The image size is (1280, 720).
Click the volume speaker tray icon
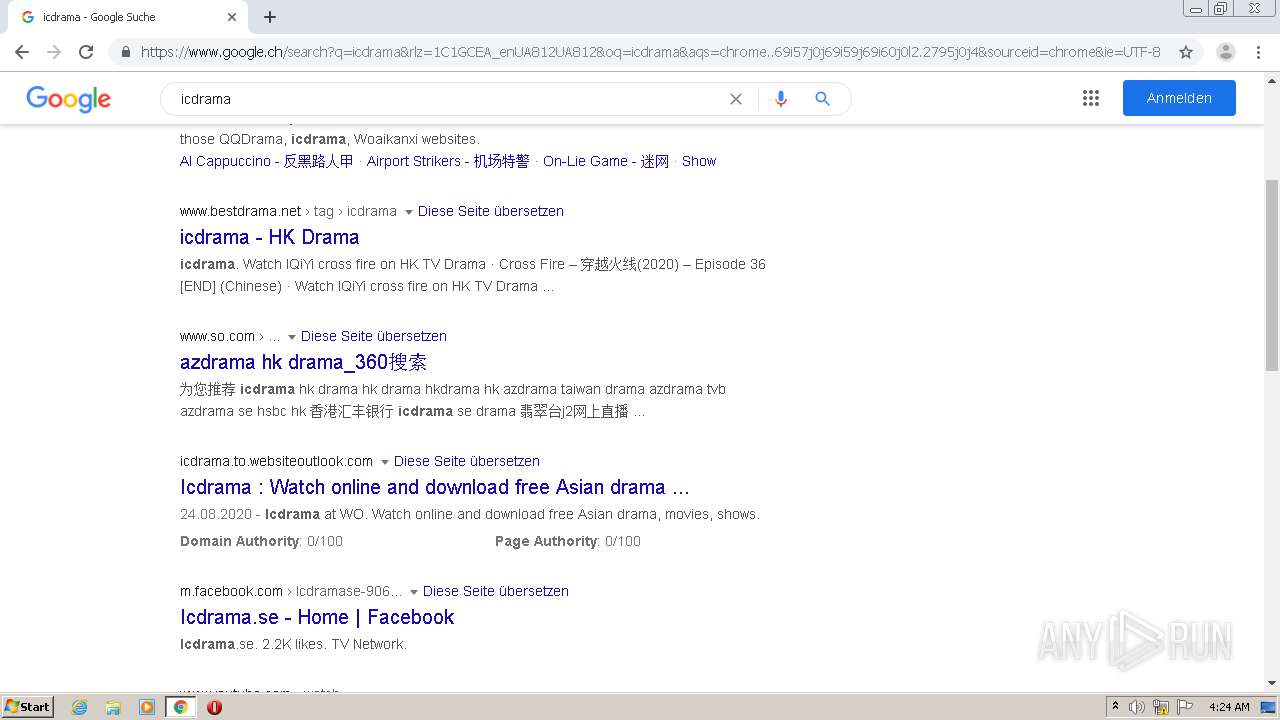[x=1137, y=707]
